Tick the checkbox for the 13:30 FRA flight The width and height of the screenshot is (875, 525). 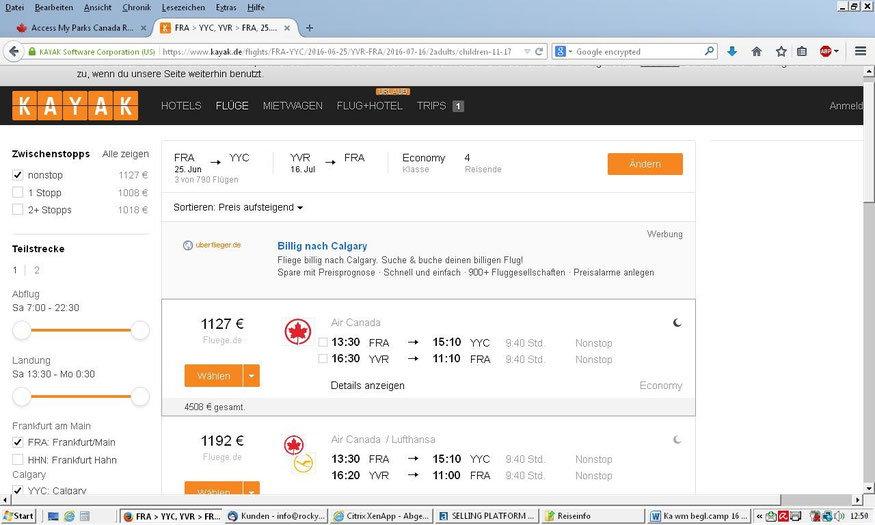click(x=323, y=343)
